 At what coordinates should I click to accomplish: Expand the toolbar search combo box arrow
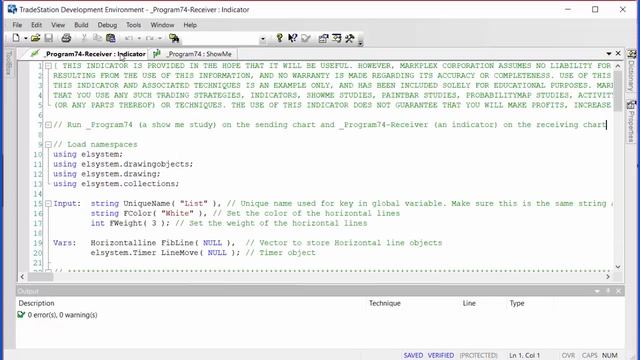263,39
